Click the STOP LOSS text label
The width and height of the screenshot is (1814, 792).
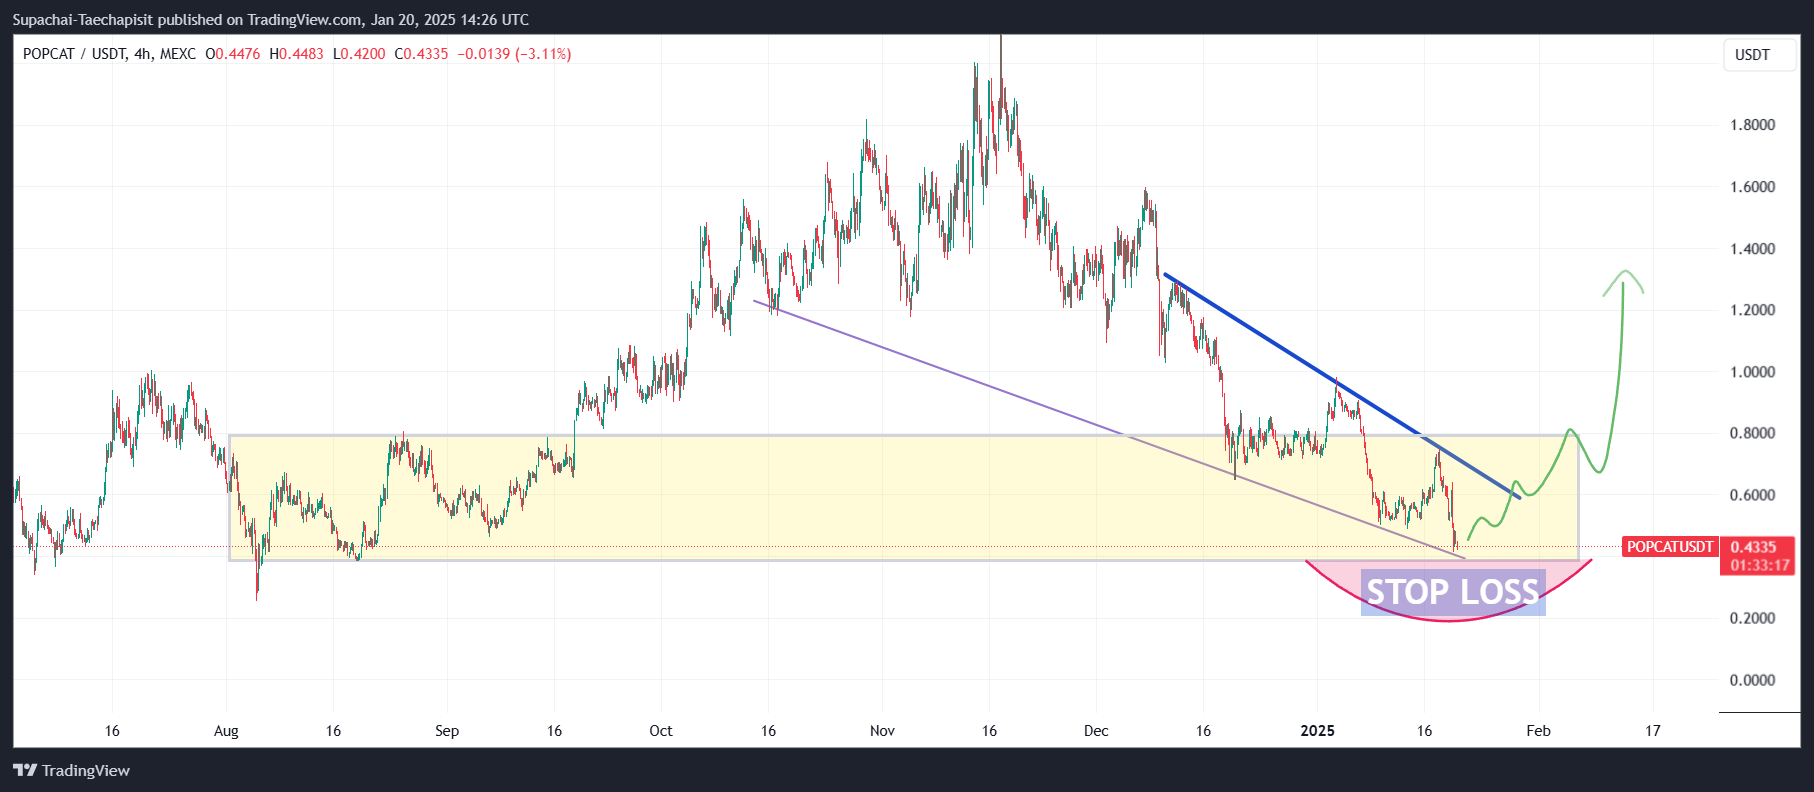pos(1453,592)
